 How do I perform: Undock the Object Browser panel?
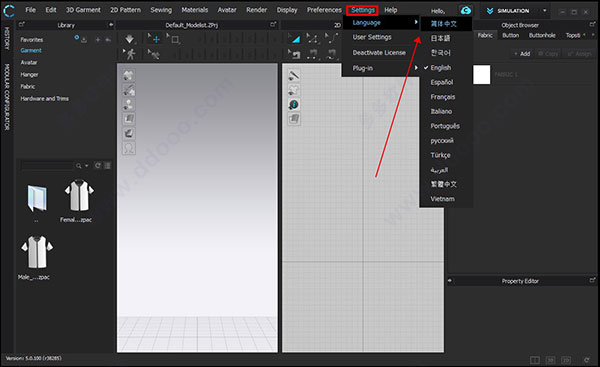(x=592, y=24)
